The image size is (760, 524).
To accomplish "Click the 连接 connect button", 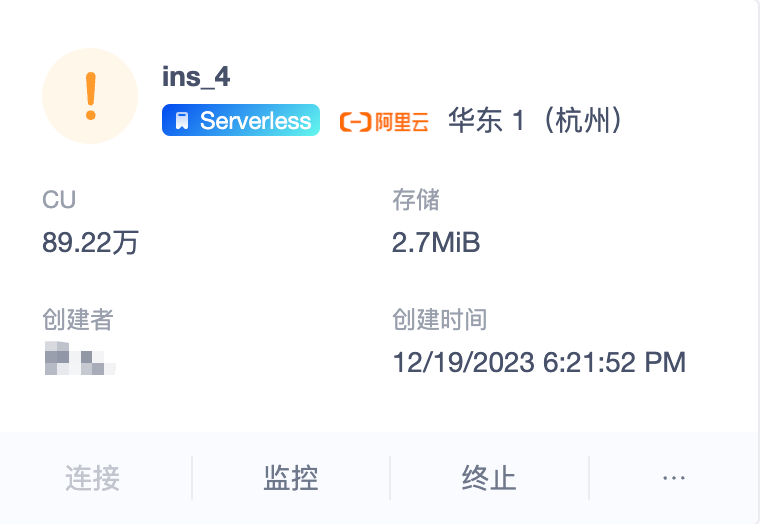I will pos(93,478).
